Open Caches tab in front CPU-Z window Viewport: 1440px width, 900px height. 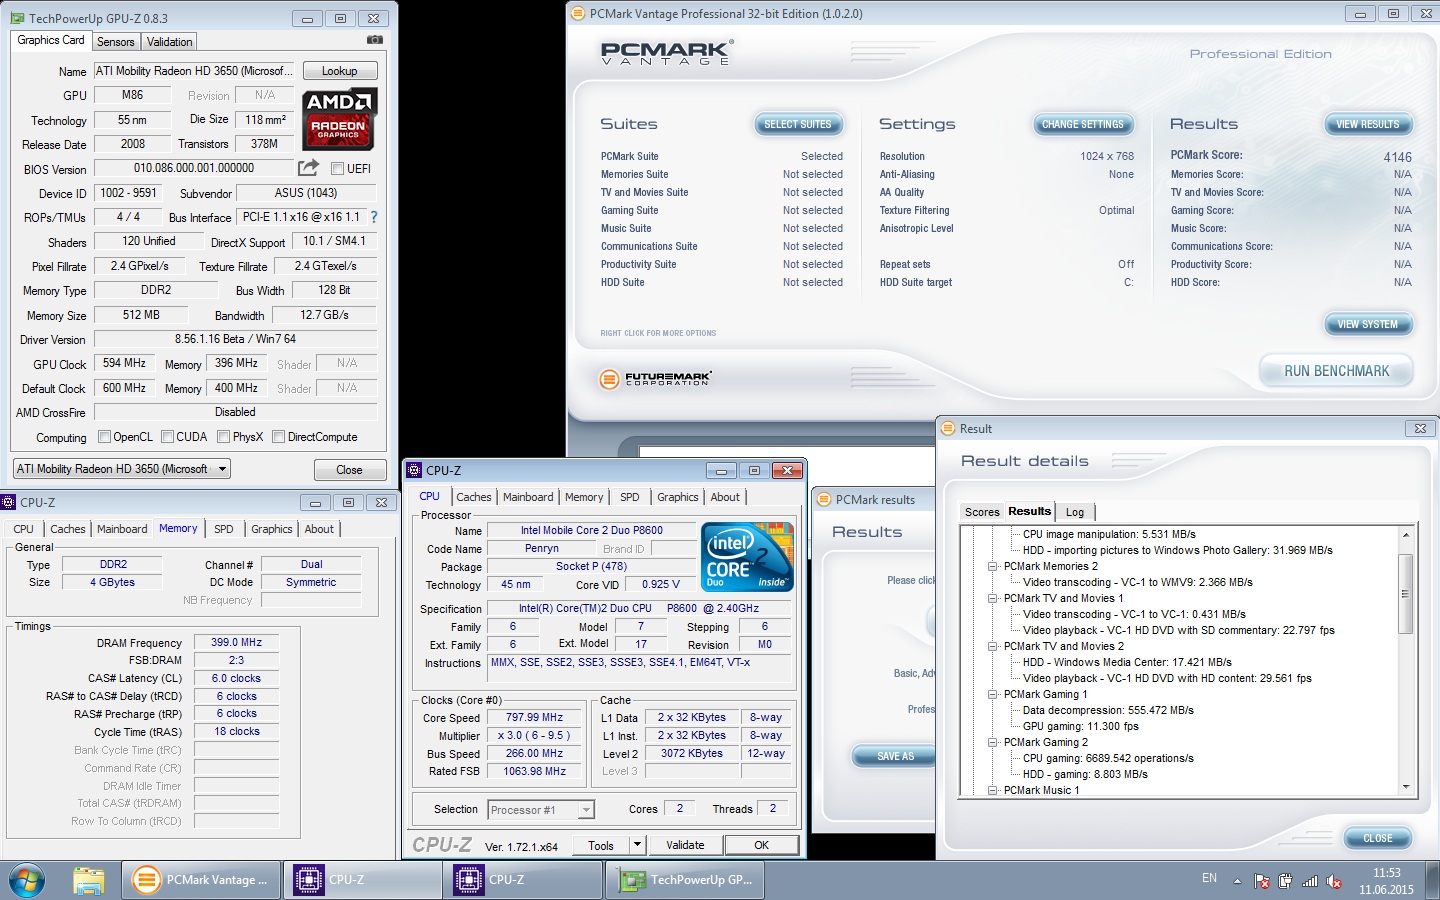(474, 497)
